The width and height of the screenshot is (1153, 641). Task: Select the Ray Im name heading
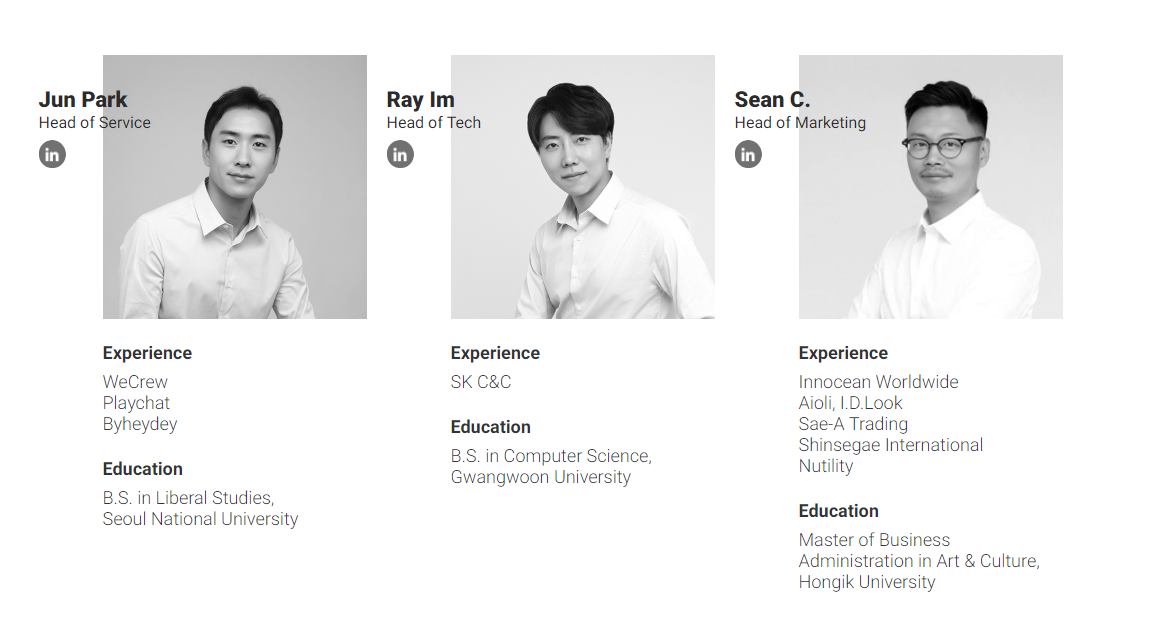[421, 99]
